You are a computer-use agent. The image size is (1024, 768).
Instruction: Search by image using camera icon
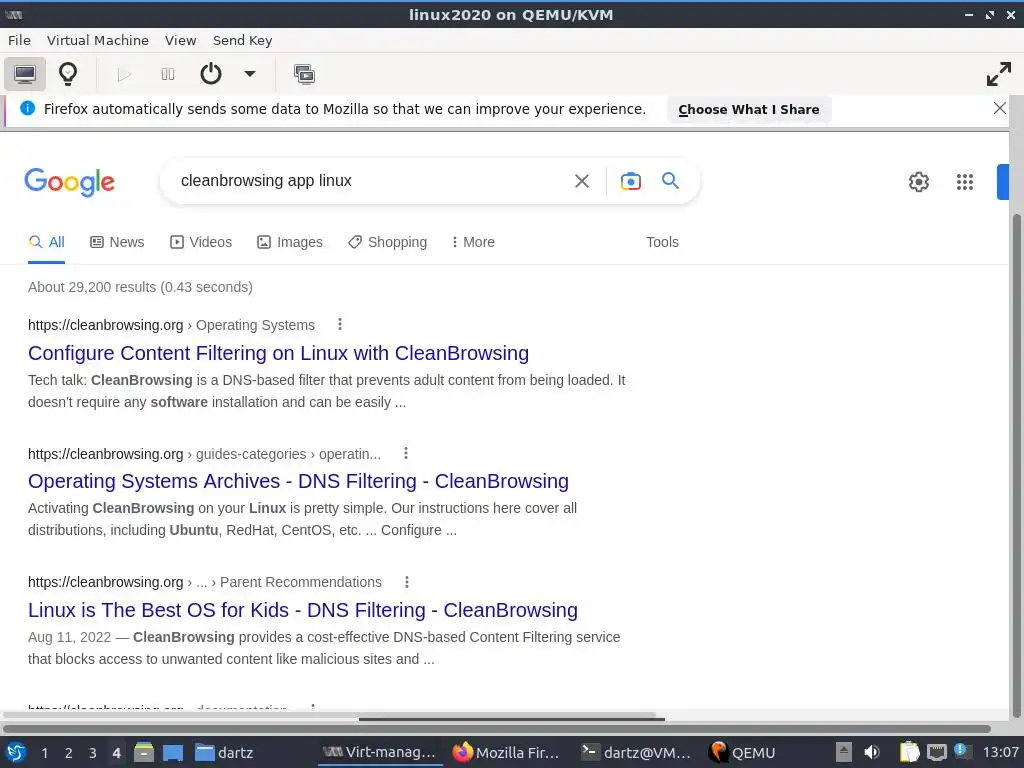(630, 181)
